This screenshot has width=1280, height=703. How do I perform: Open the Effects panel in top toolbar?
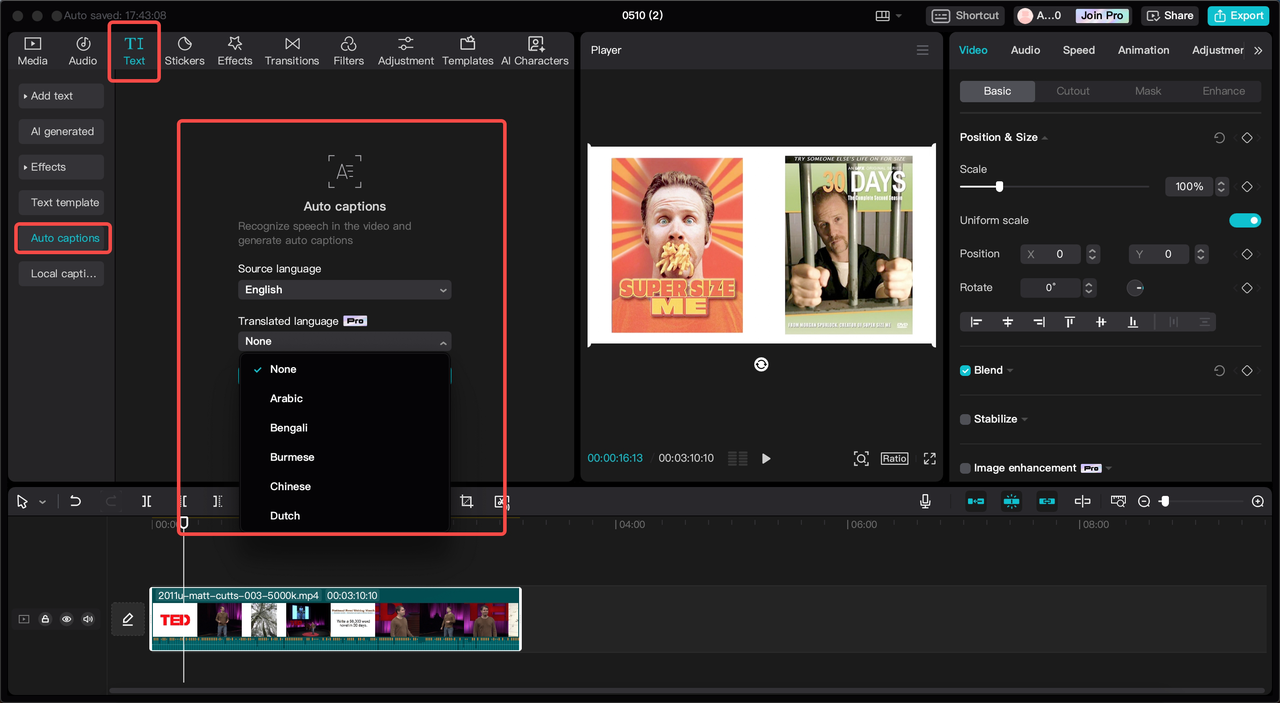tap(235, 51)
